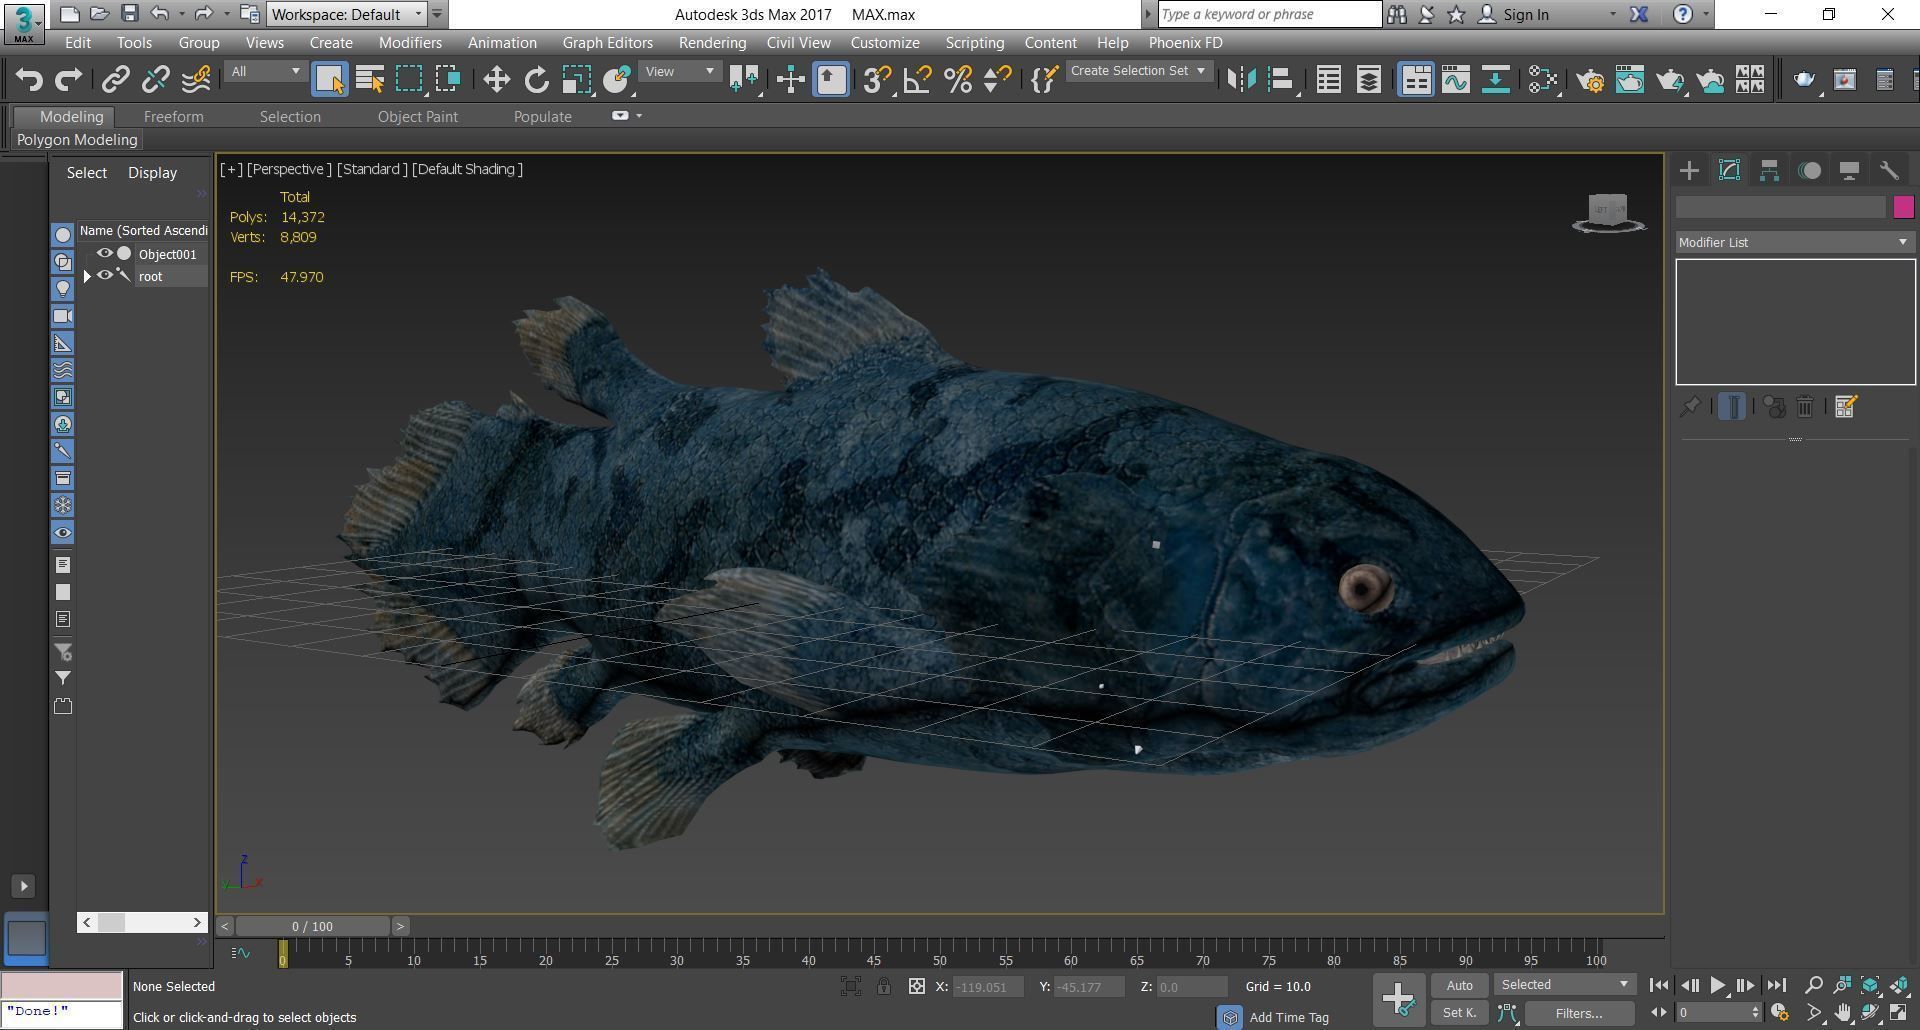Click the Filters... key filters button
Viewport: 1920px width, 1030px height.
point(1578,1013)
